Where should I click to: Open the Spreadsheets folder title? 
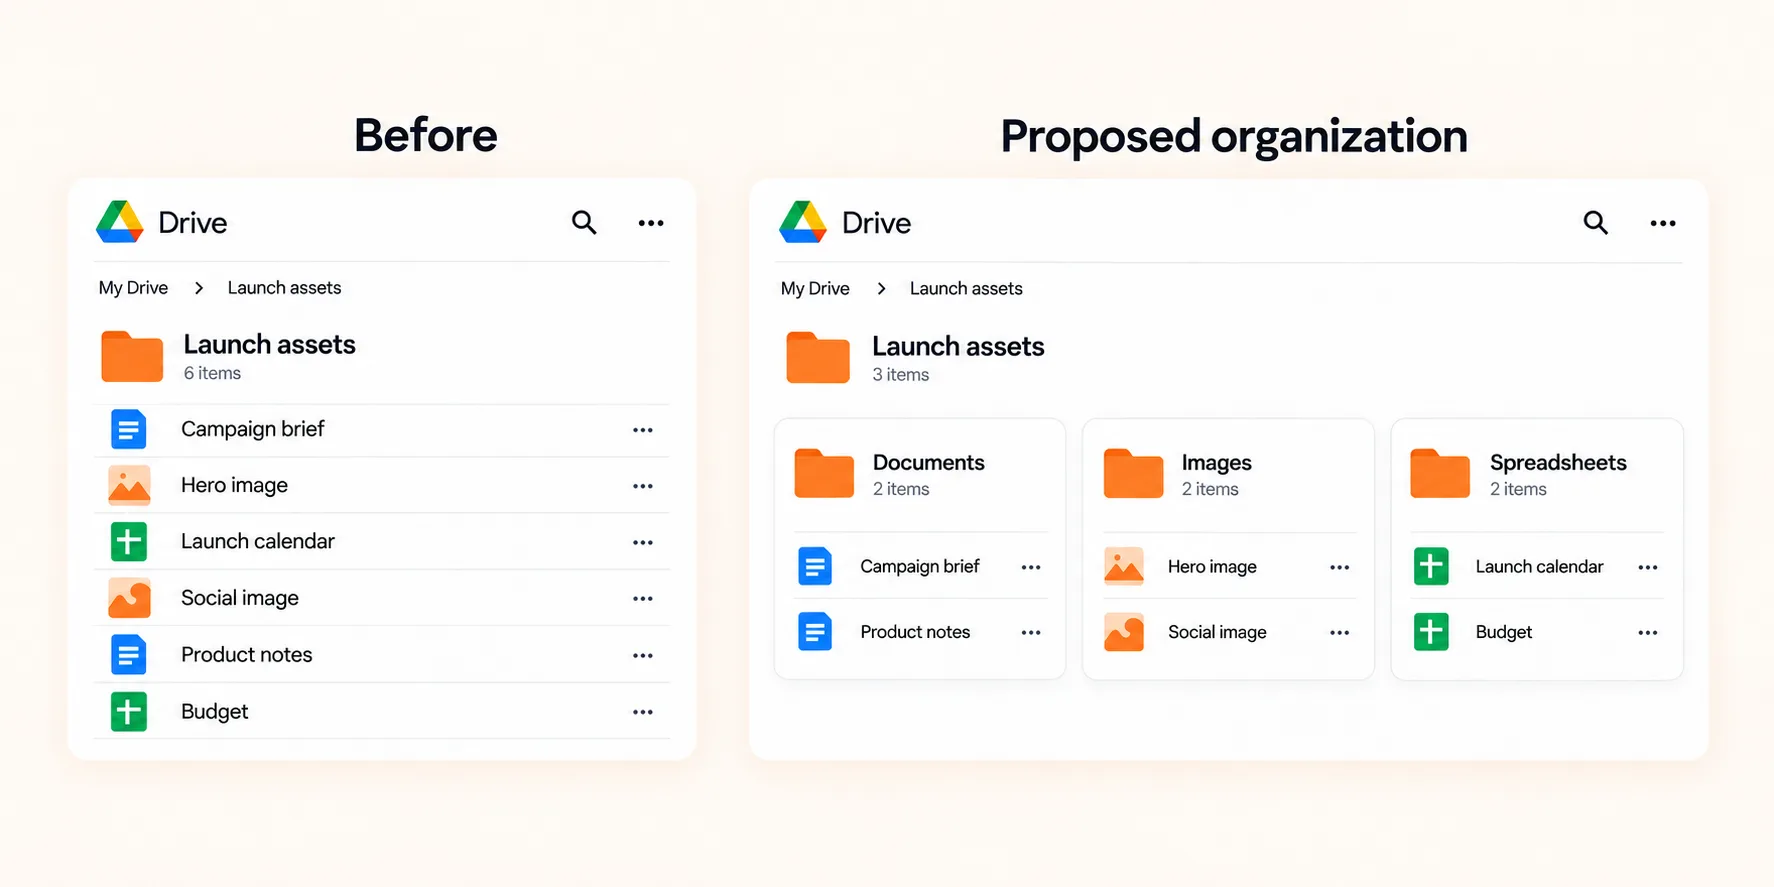coord(1558,463)
